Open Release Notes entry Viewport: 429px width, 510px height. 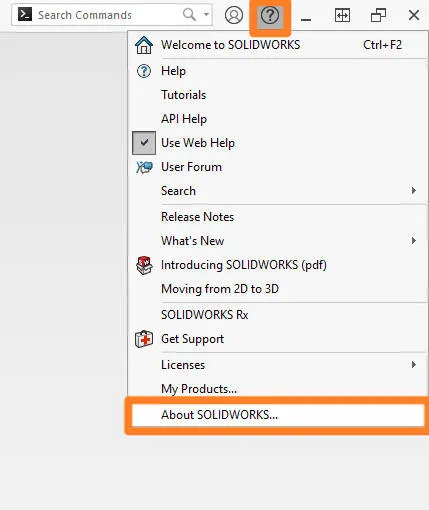[197, 217]
